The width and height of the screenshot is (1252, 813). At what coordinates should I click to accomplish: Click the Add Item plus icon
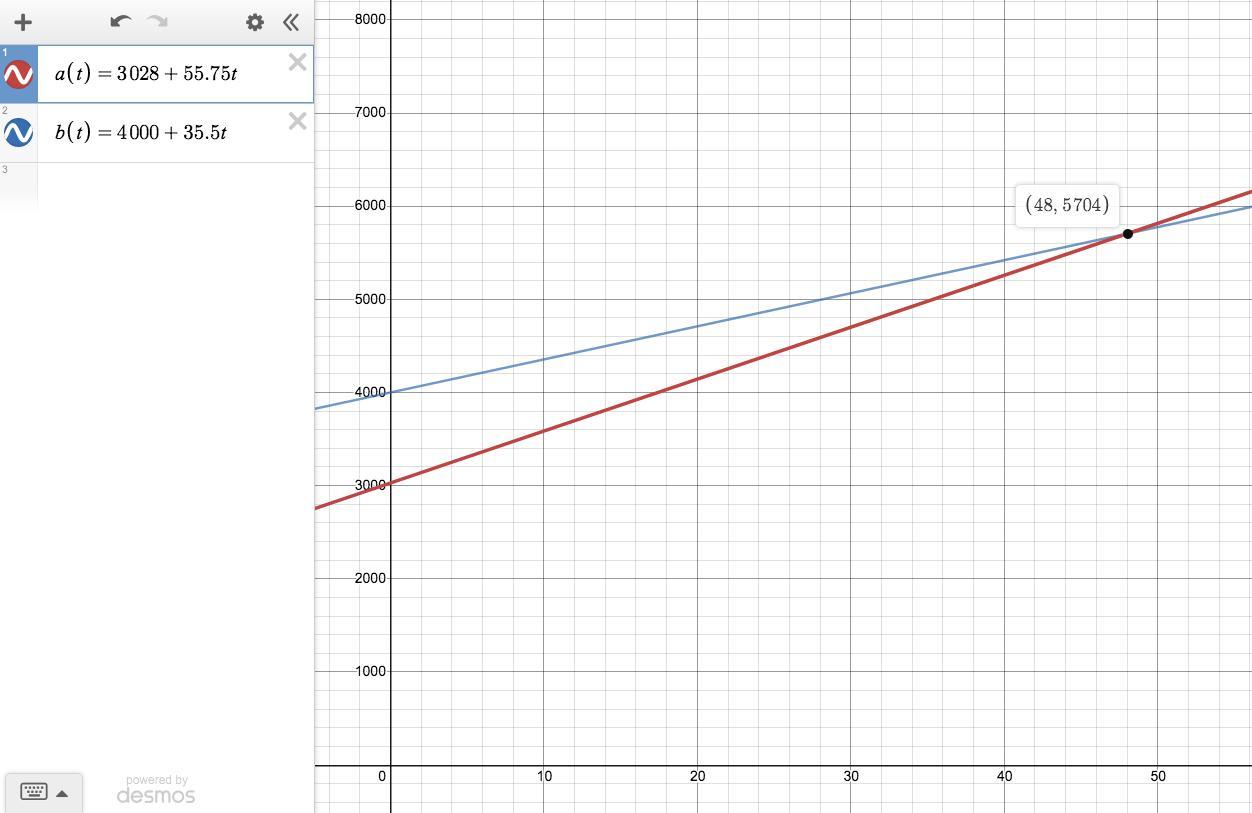[x=23, y=22]
